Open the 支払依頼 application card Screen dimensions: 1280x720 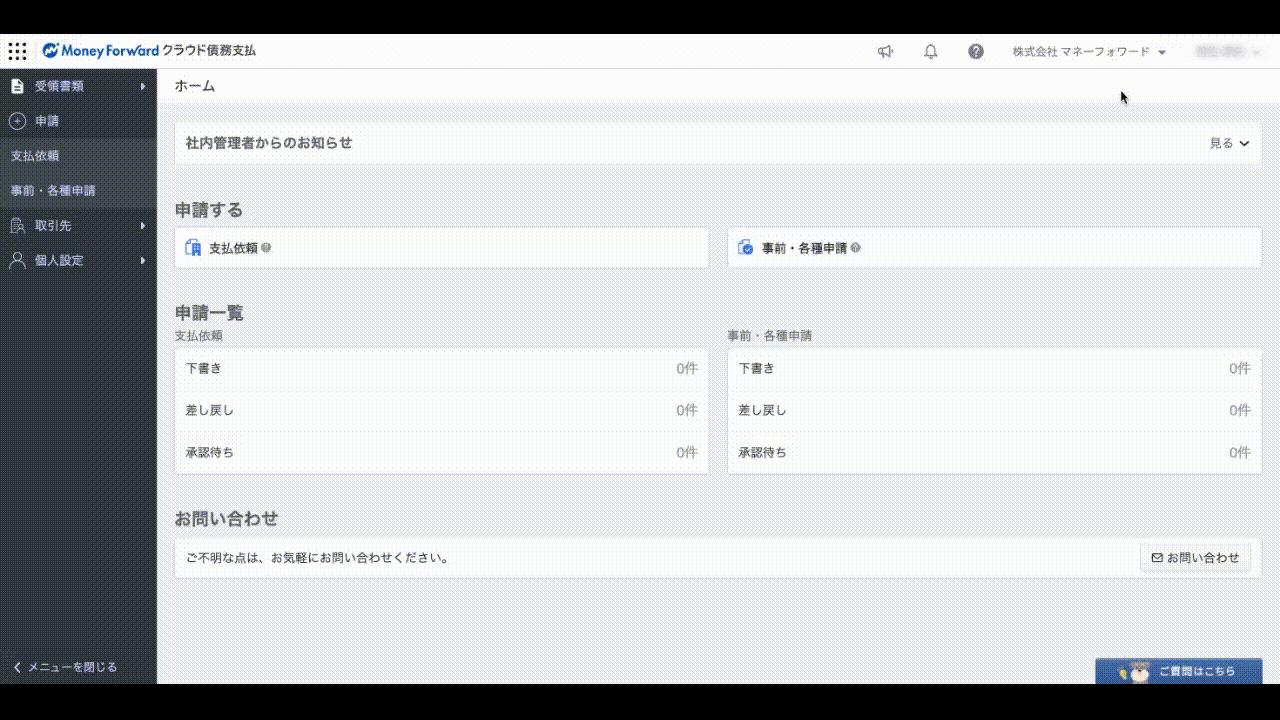tap(441, 248)
